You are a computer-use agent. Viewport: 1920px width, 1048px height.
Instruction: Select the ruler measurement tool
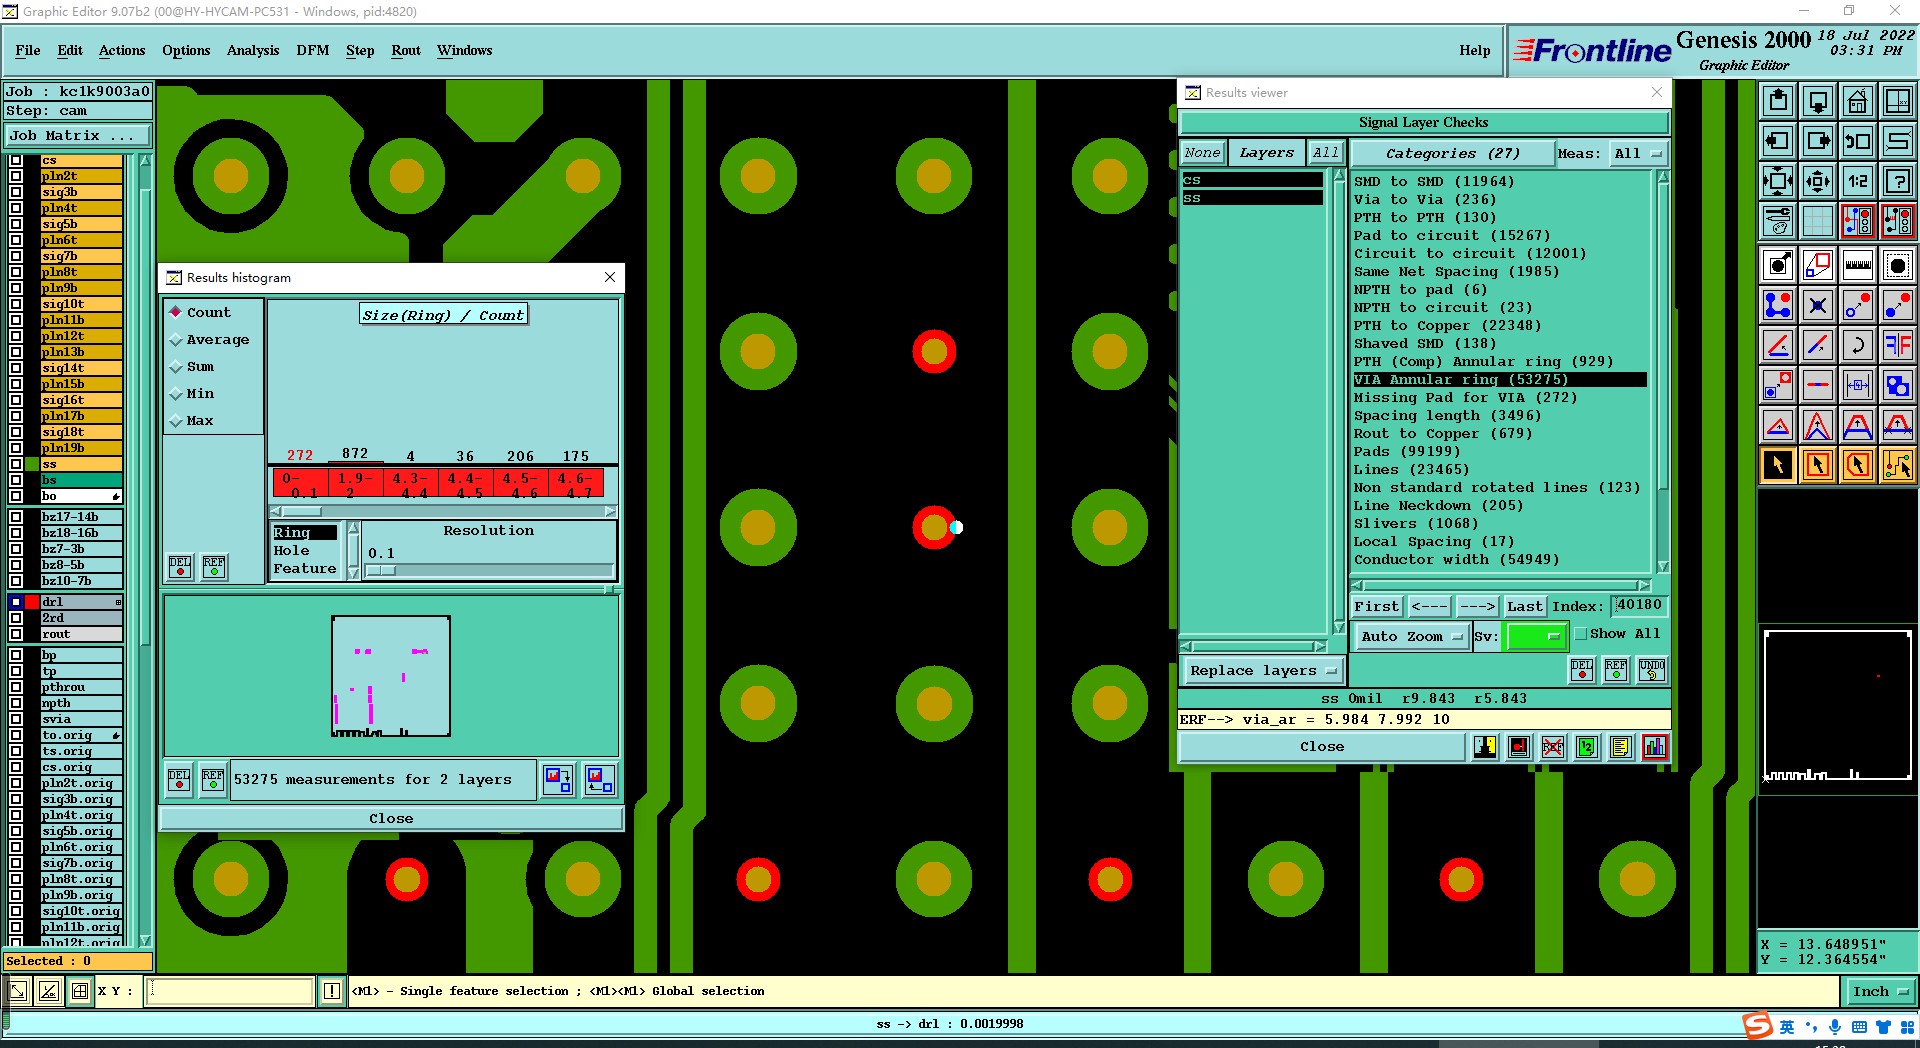click(1857, 265)
